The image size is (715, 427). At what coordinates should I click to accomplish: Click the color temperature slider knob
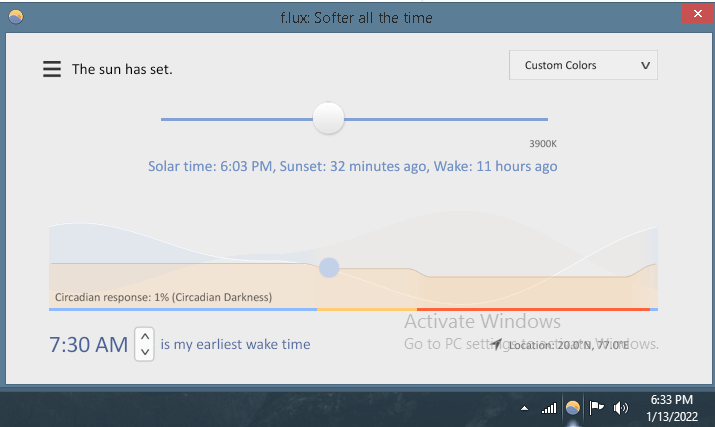pos(328,118)
